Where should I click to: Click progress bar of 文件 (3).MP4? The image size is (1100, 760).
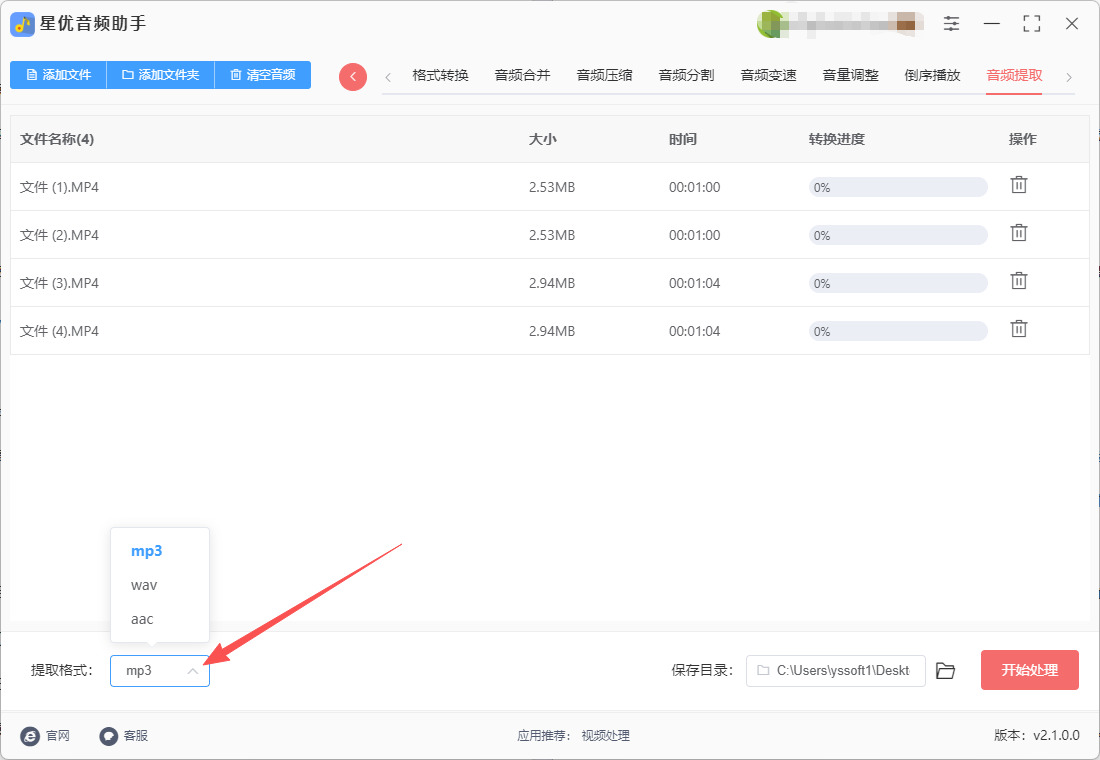pos(898,284)
